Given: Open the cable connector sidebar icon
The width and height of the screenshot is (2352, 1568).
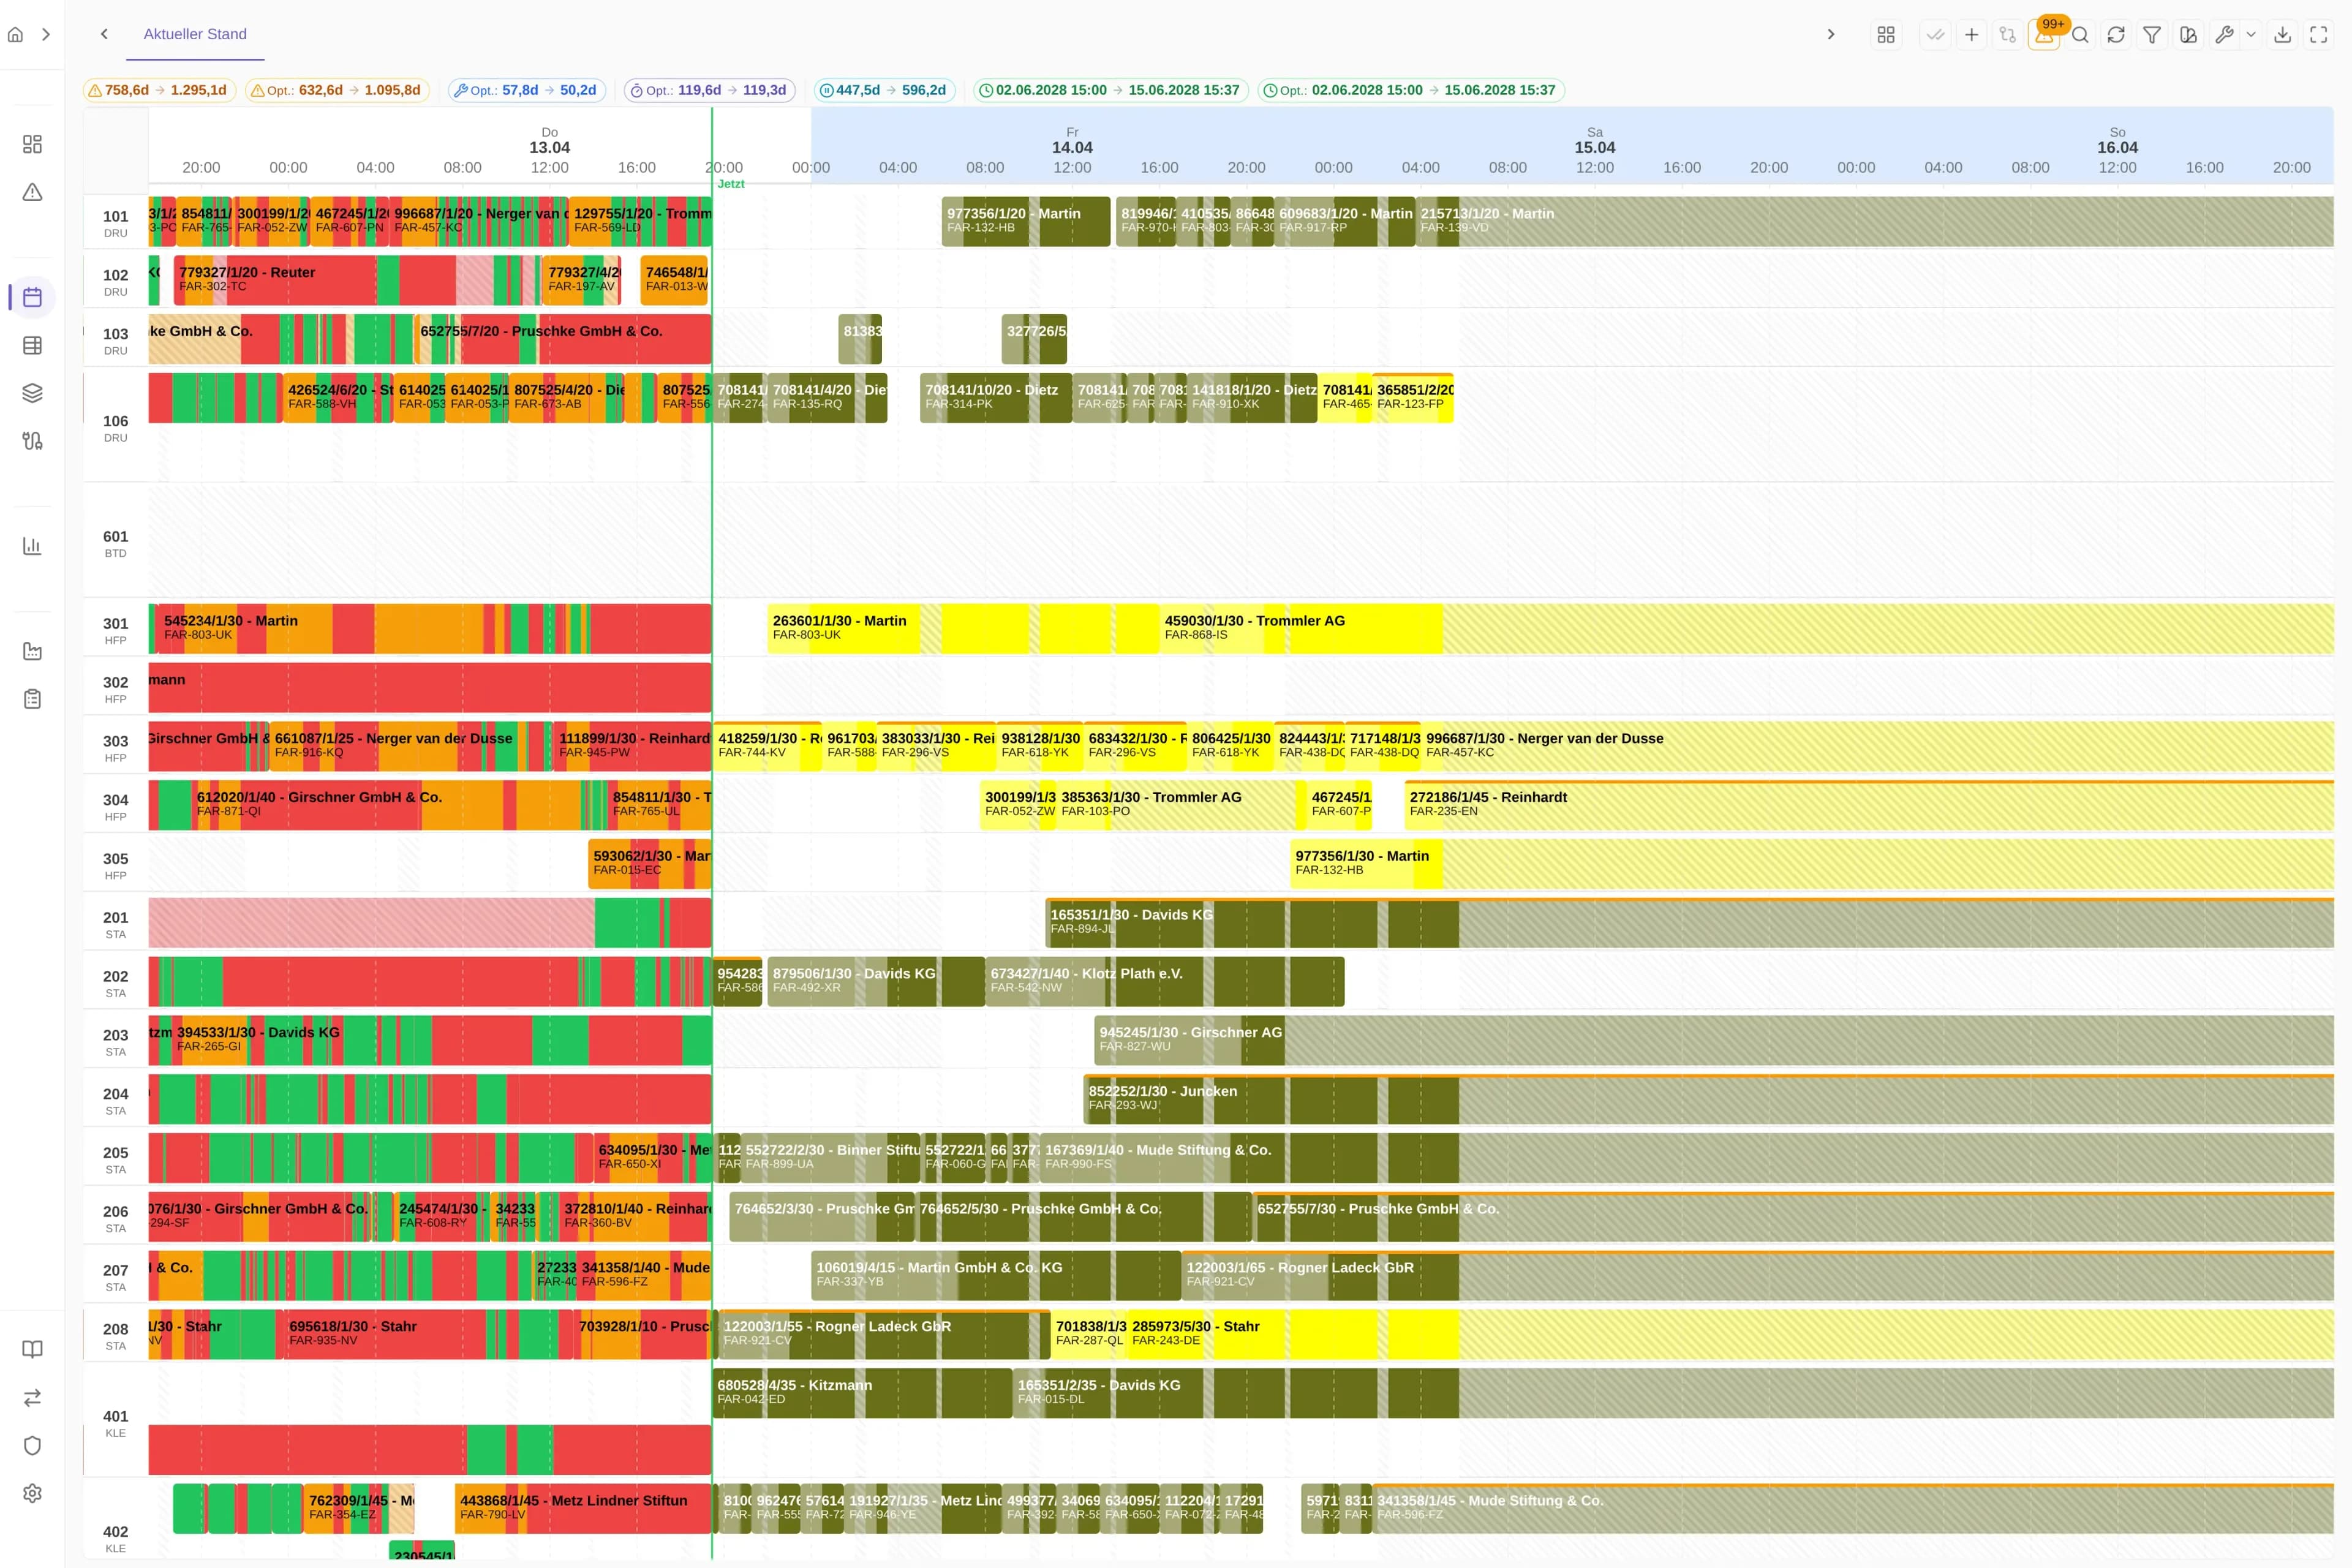Looking at the screenshot, I should coord(32,441).
